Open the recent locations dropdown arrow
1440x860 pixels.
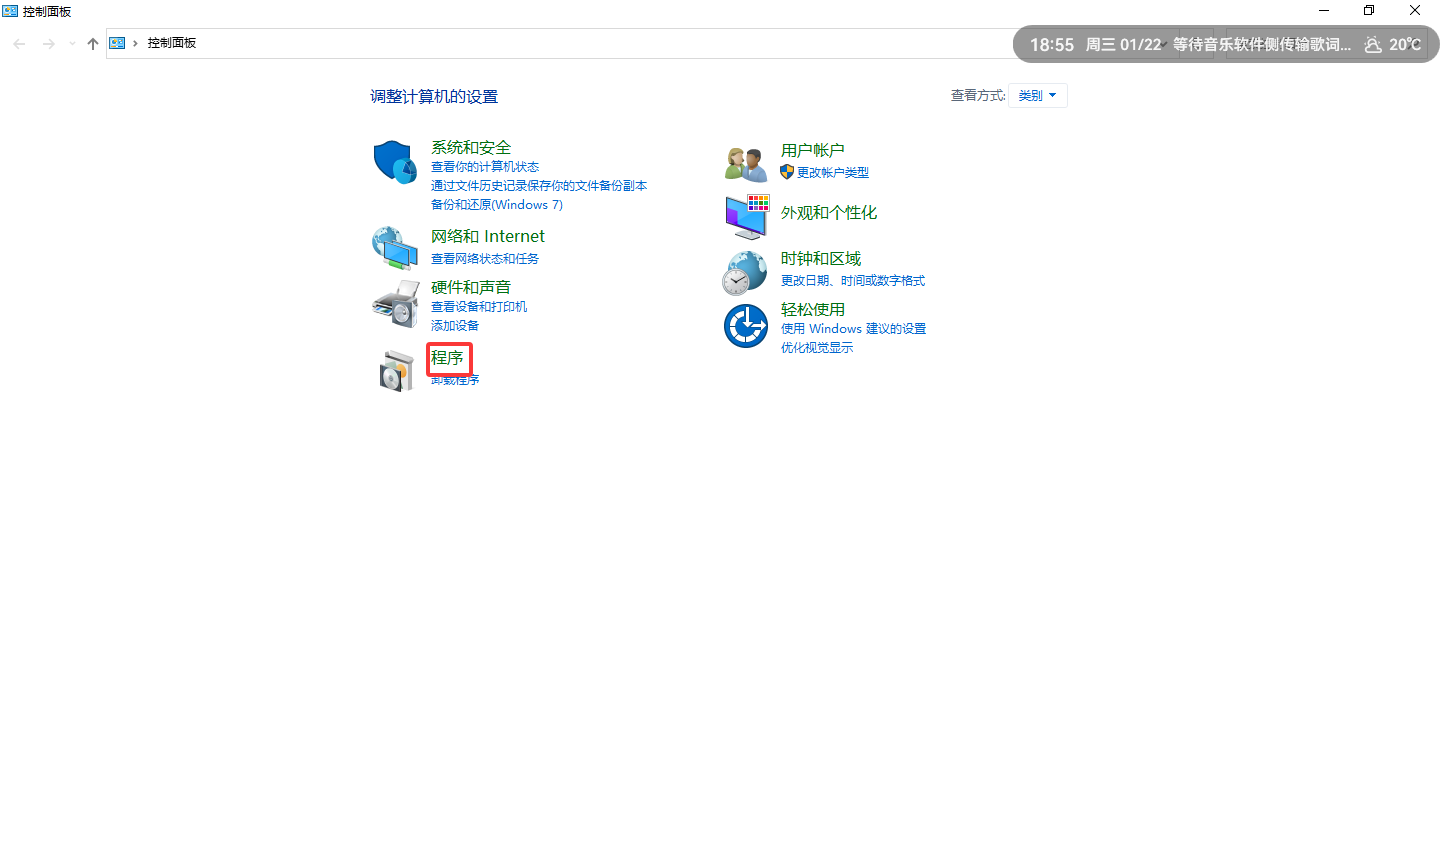tap(72, 44)
